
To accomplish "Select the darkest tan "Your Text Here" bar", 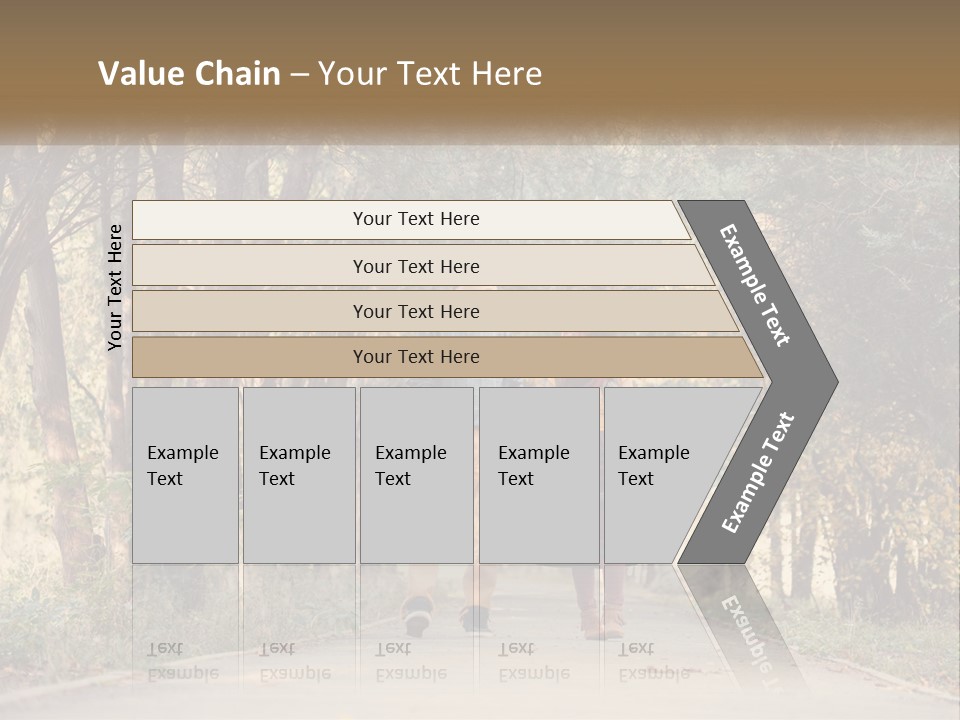I will pos(415,357).
